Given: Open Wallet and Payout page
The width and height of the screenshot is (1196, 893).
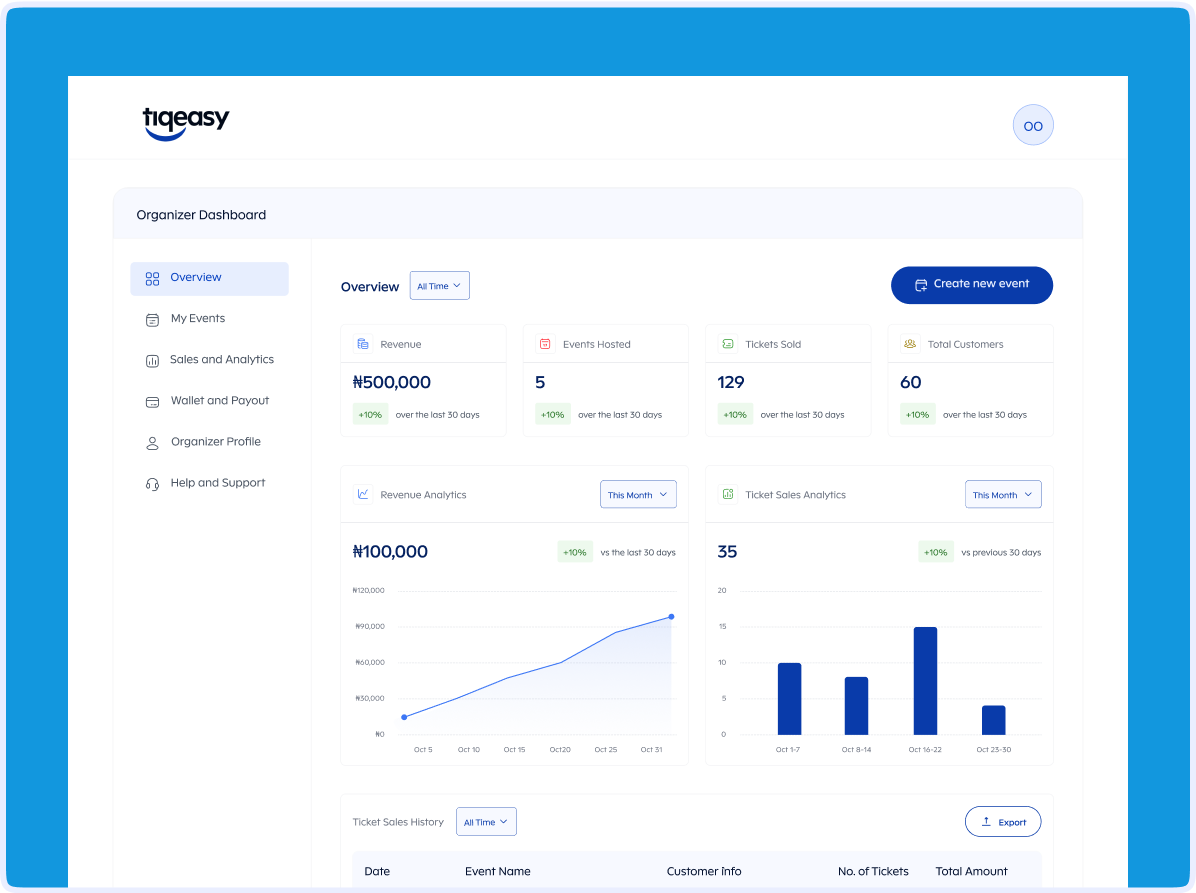Looking at the screenshot, I should click(x=209, y=401).
